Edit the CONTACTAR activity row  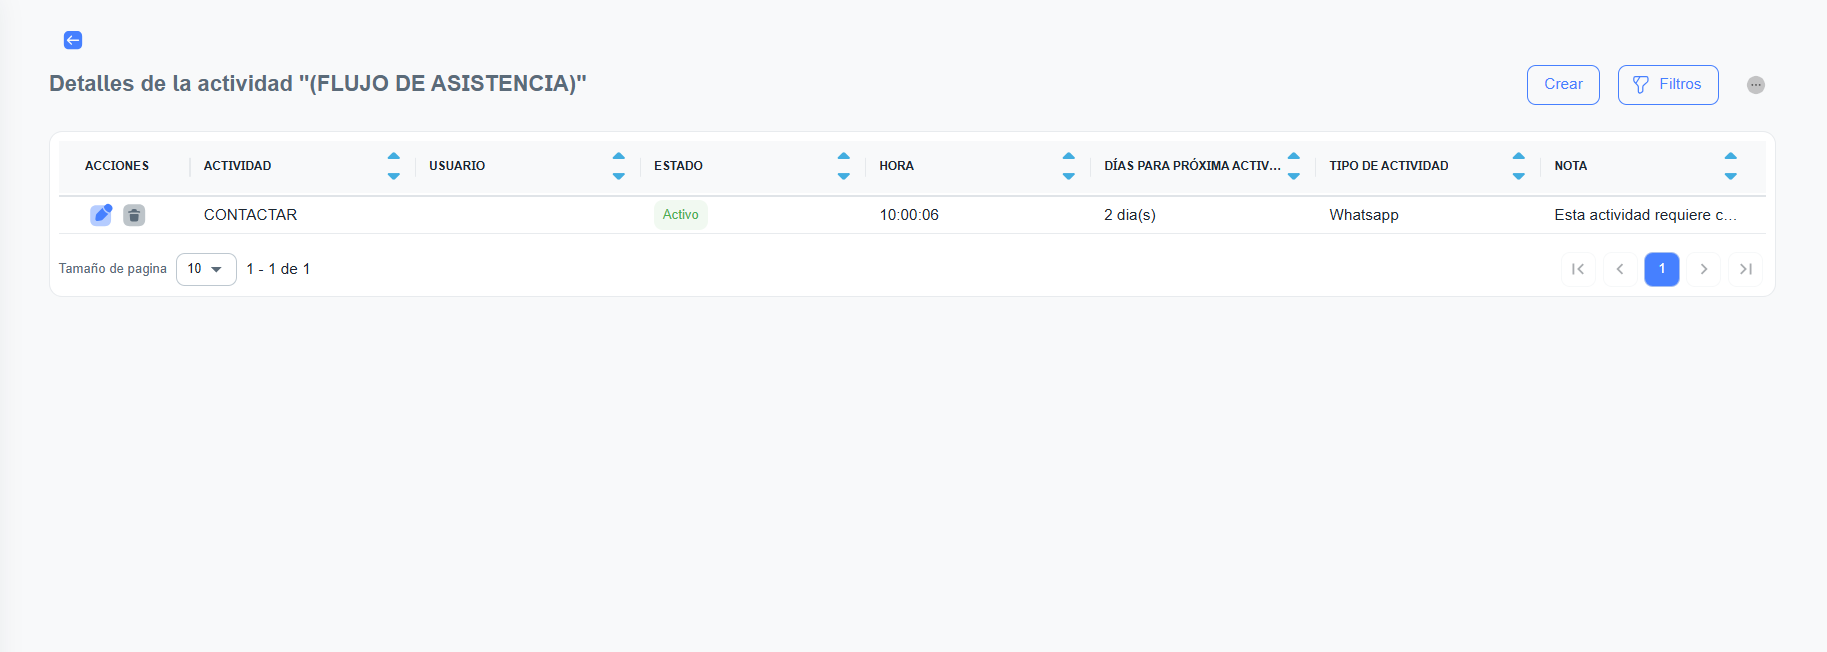[x=101, y=215]
